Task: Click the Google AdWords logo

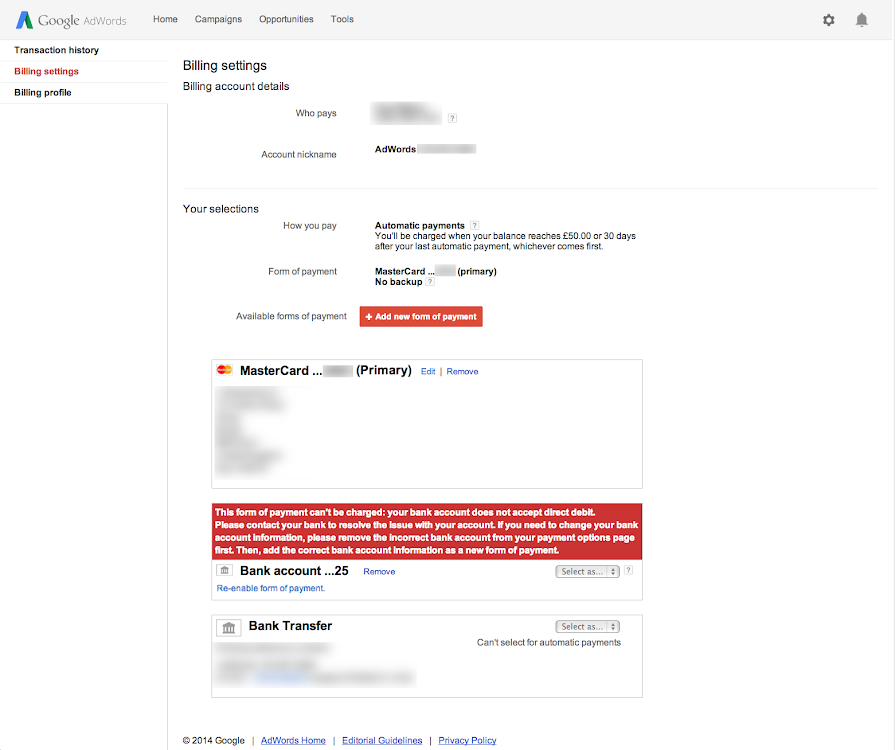Action: (71, 20)
